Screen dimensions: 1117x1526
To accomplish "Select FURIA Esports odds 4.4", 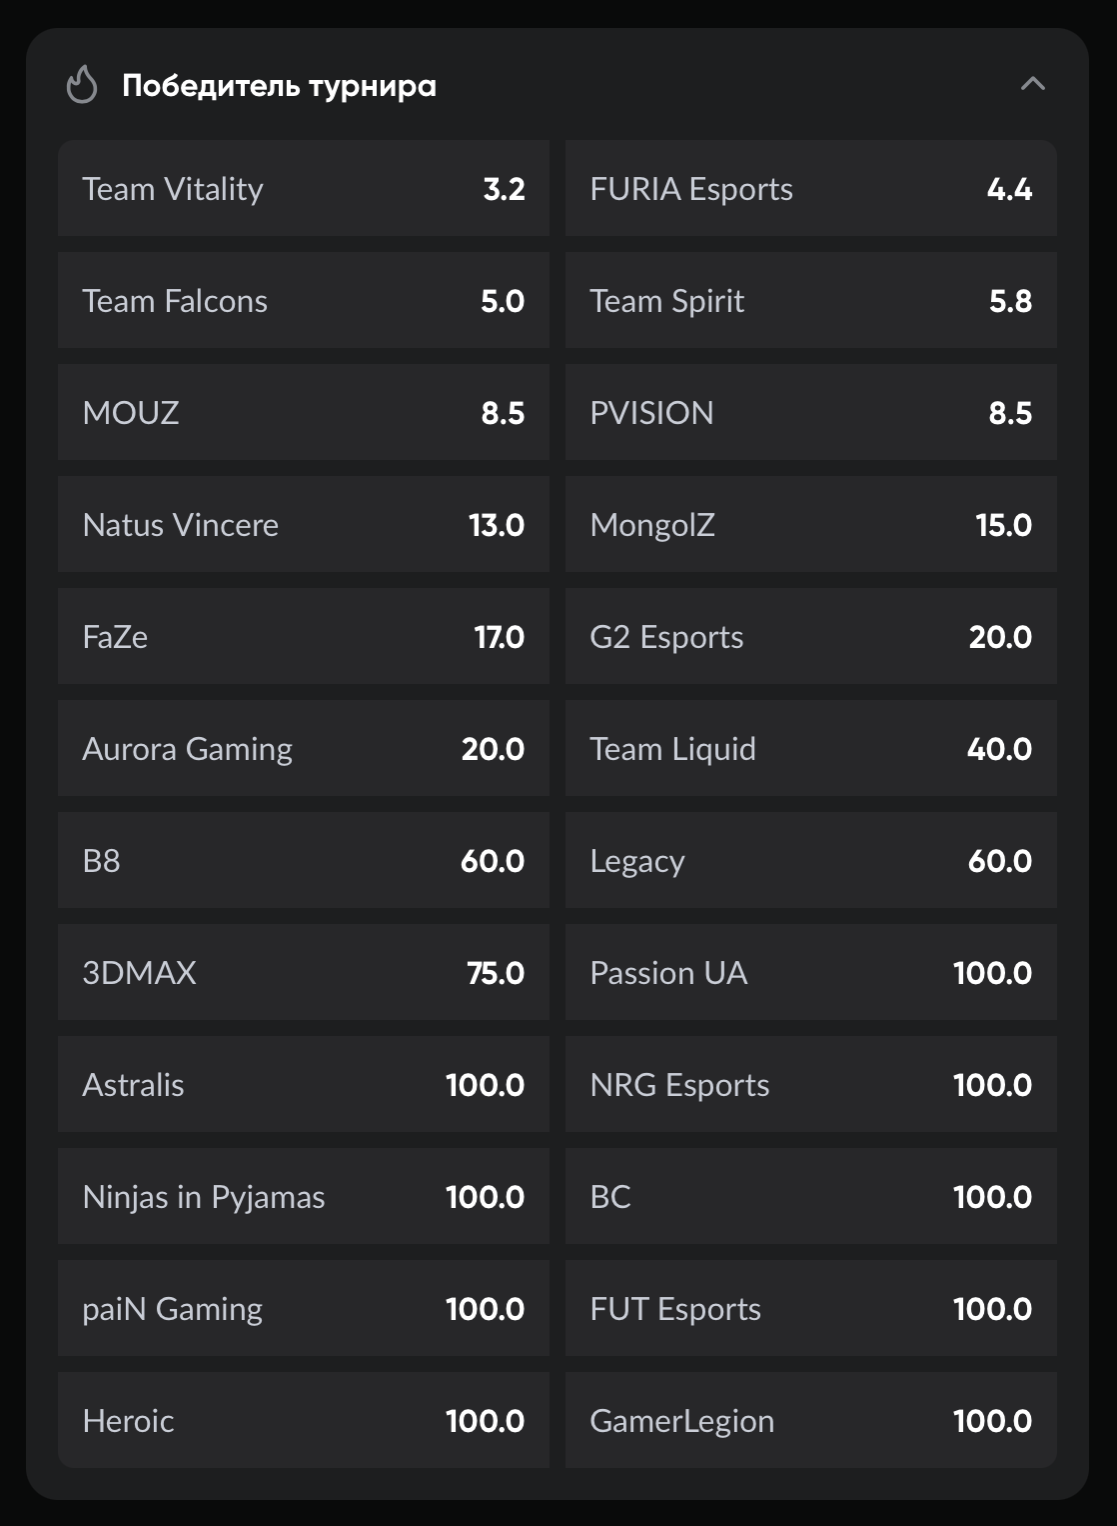I will pyautogui.click(x=810, y=189).
